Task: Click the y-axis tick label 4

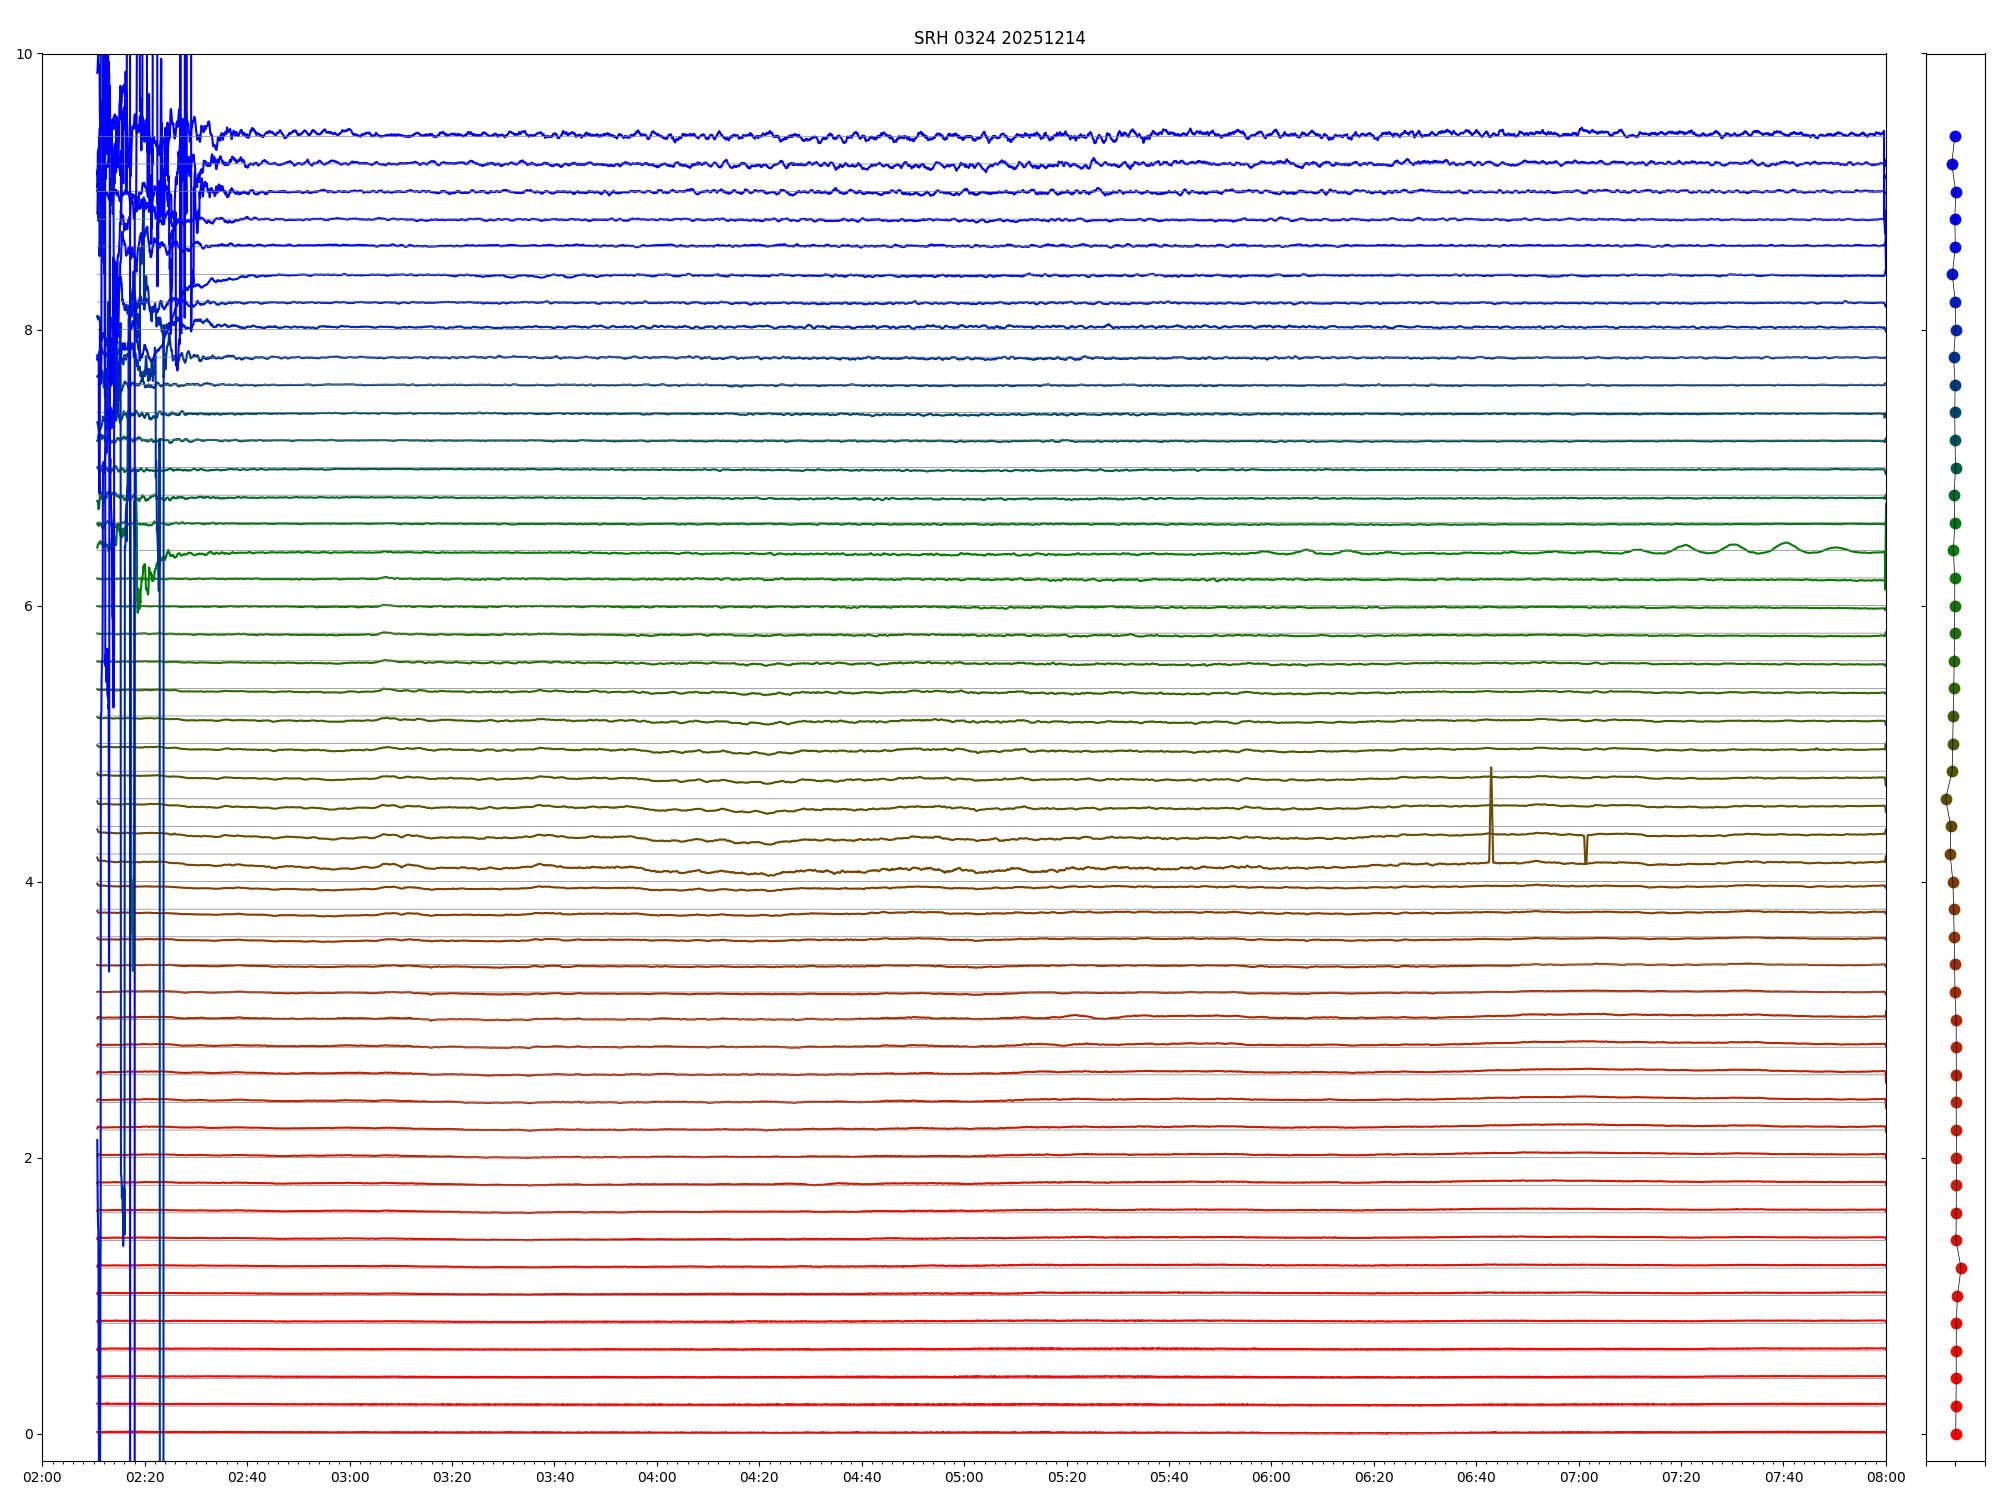Action: (28, 882)
